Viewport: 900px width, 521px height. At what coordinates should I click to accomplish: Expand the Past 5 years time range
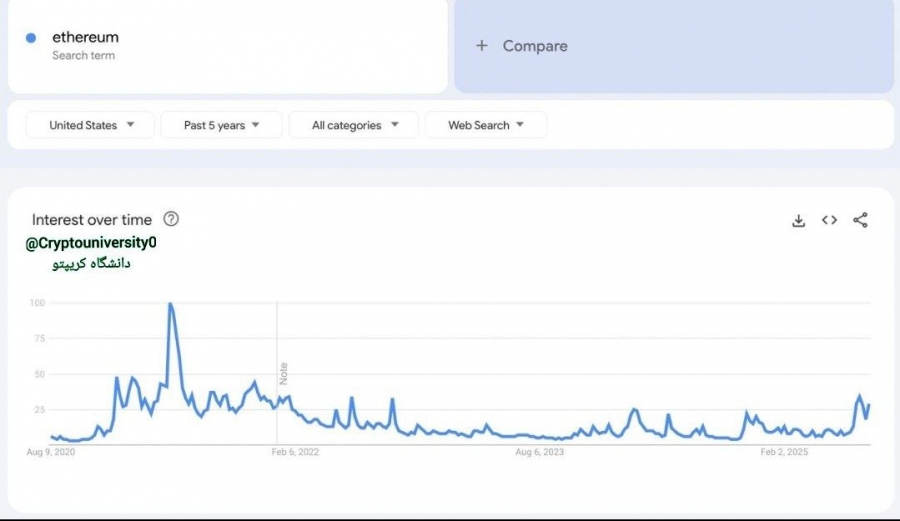click(x=221, y=125)
